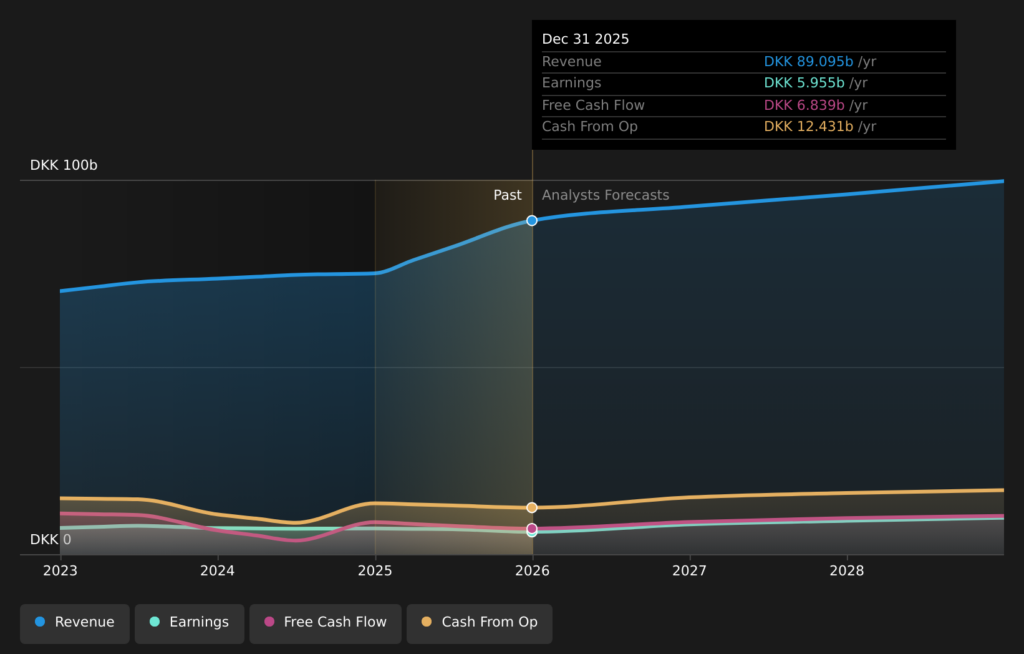Click the 2024 x-axis label
This screenshot has height=654, width=1024.
click(217, 570)
